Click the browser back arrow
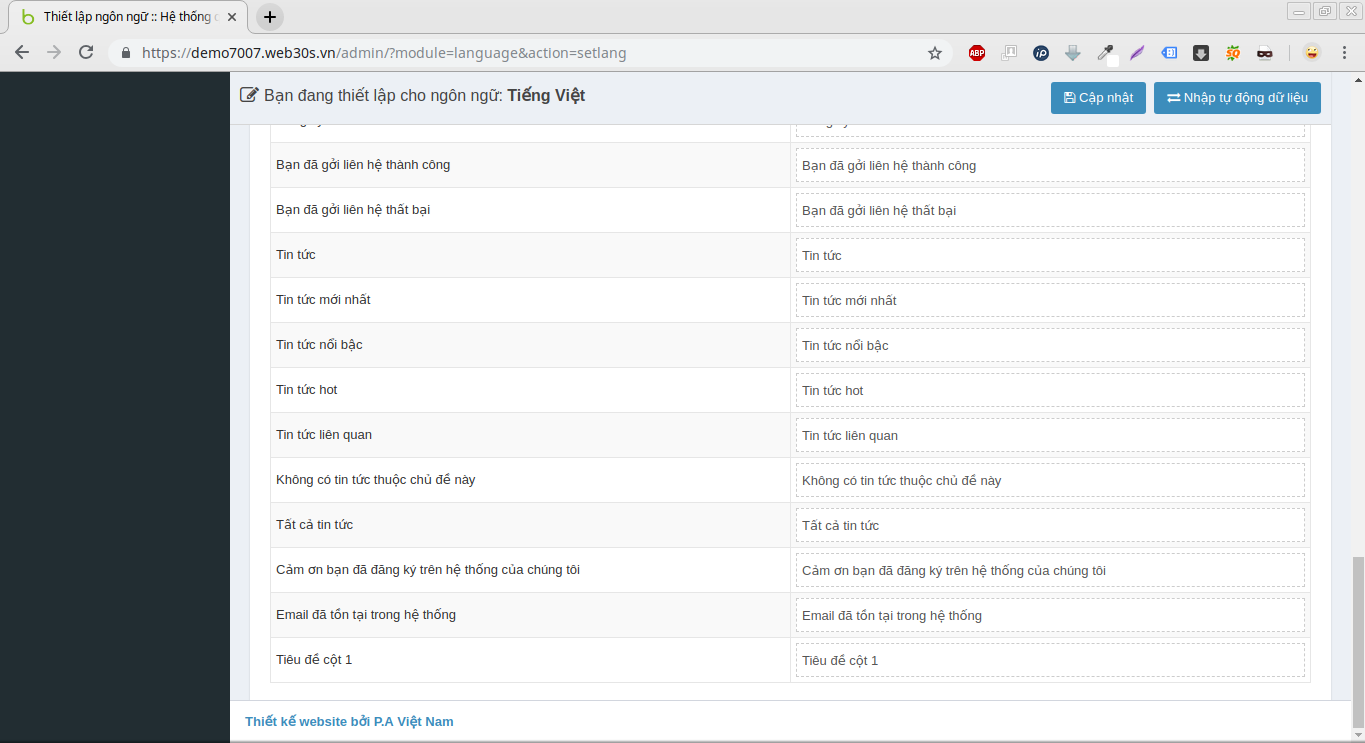Screen dimensions: 1365x743 click(22, 52)
